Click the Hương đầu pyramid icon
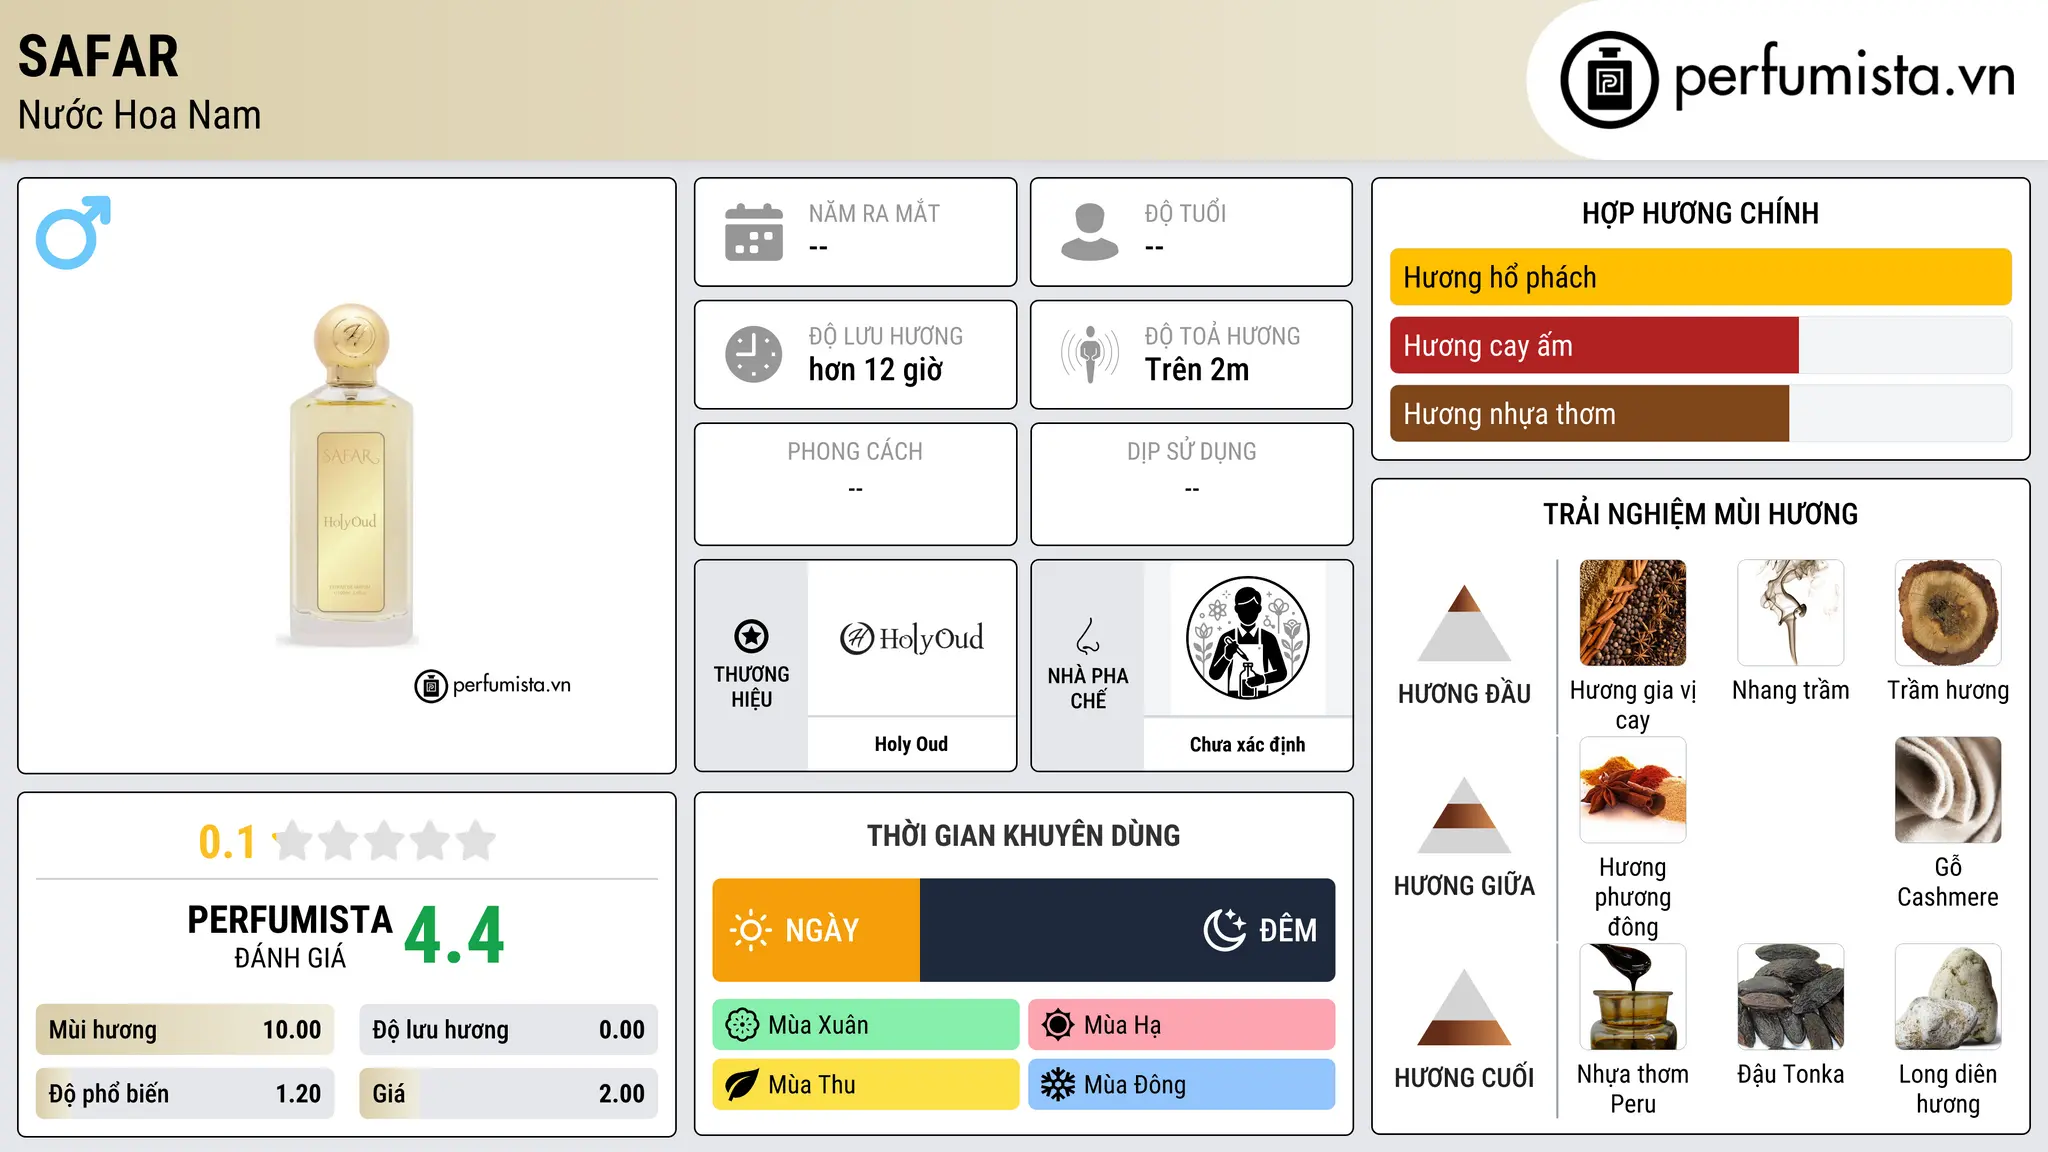 coord(1464,623)
